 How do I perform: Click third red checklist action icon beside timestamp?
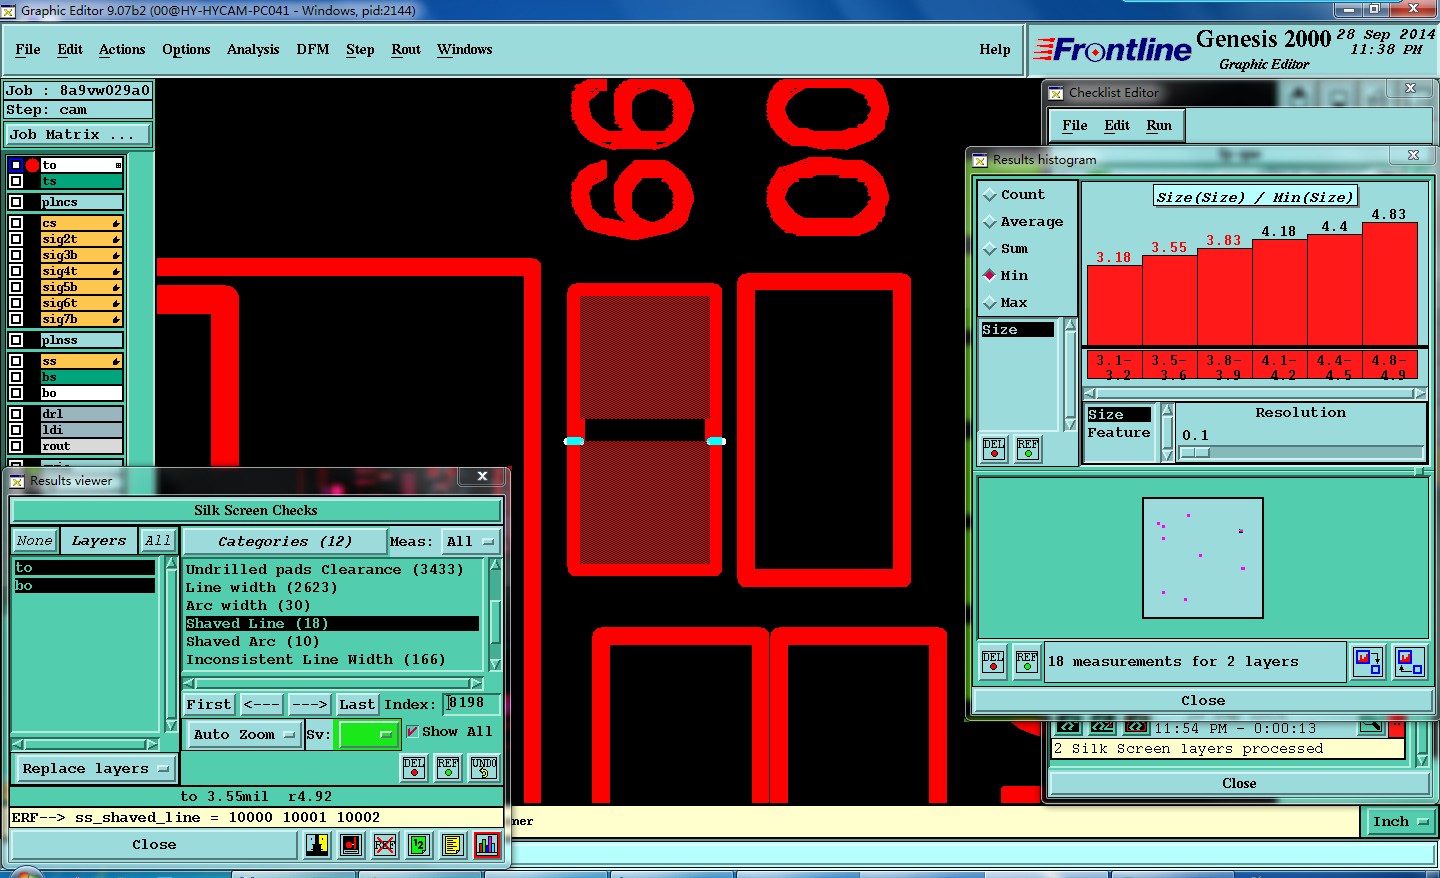(x=1136, y=727)
